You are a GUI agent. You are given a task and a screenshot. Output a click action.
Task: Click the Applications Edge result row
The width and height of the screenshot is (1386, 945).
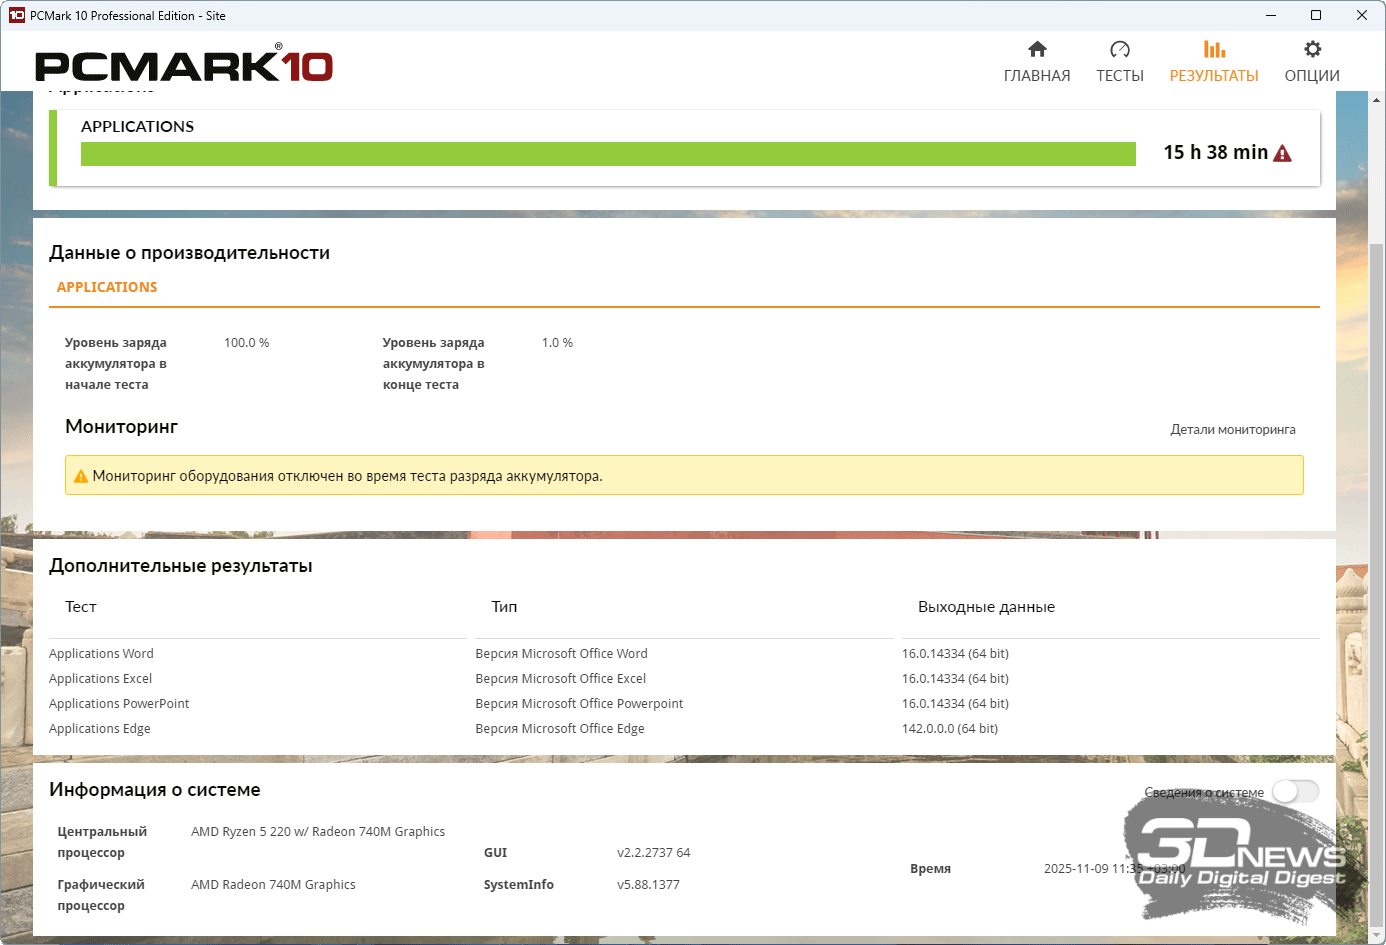pyautogui.click(x=100, y=729)
